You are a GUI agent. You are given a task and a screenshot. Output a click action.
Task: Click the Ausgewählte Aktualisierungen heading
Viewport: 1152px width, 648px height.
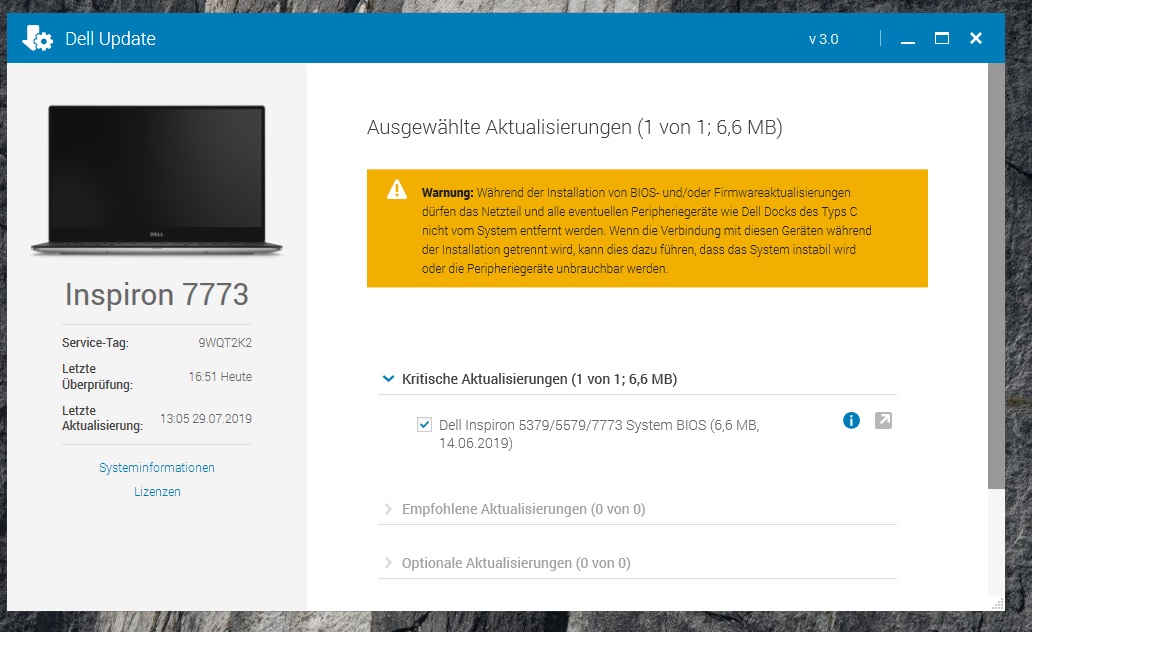tap(575, 127)
